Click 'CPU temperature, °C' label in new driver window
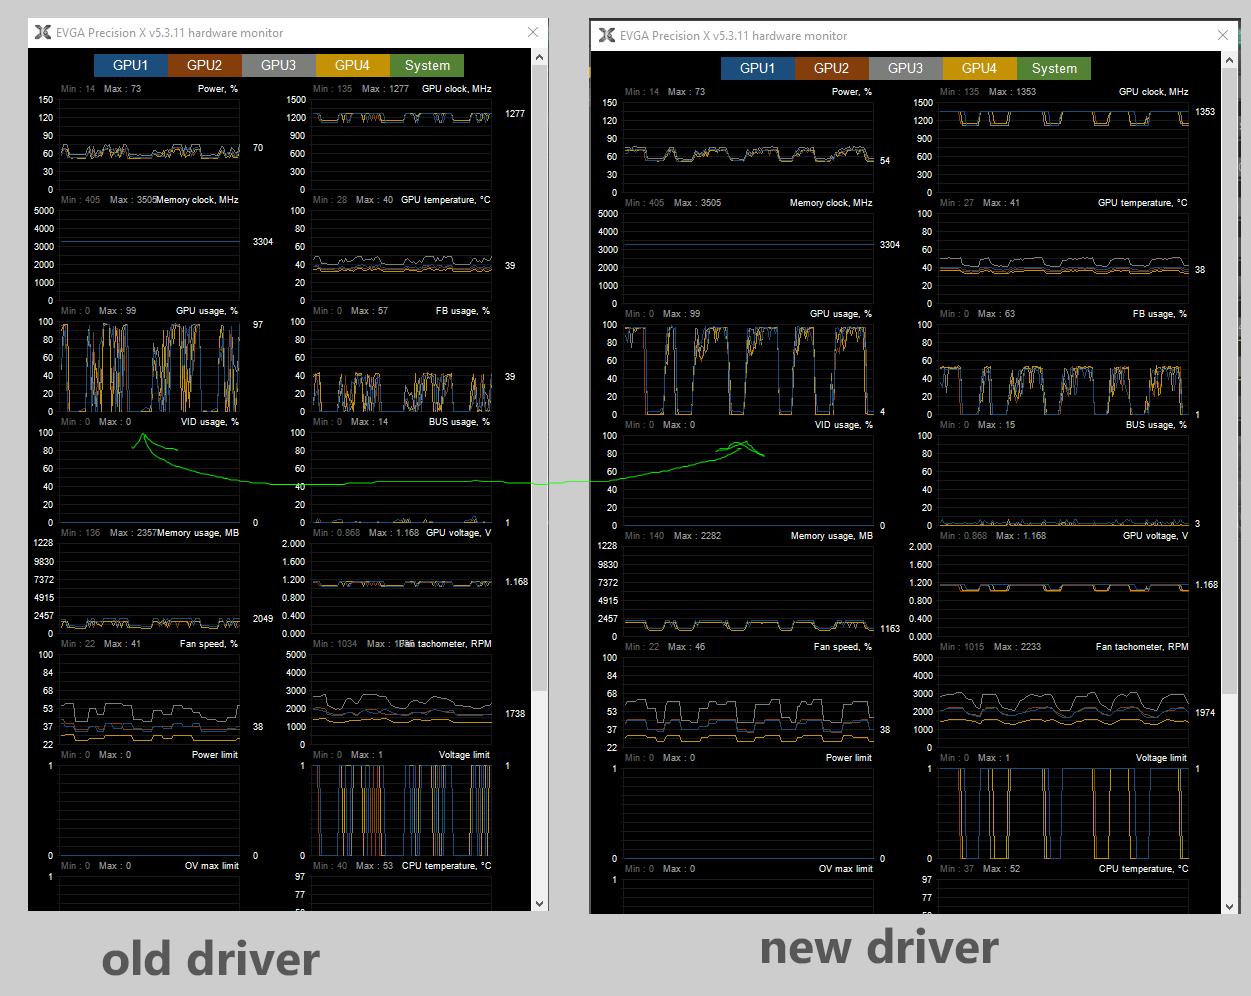The height and width of the screenshot is (996, 1251). pyautogui.click(x=1144, y=869)
